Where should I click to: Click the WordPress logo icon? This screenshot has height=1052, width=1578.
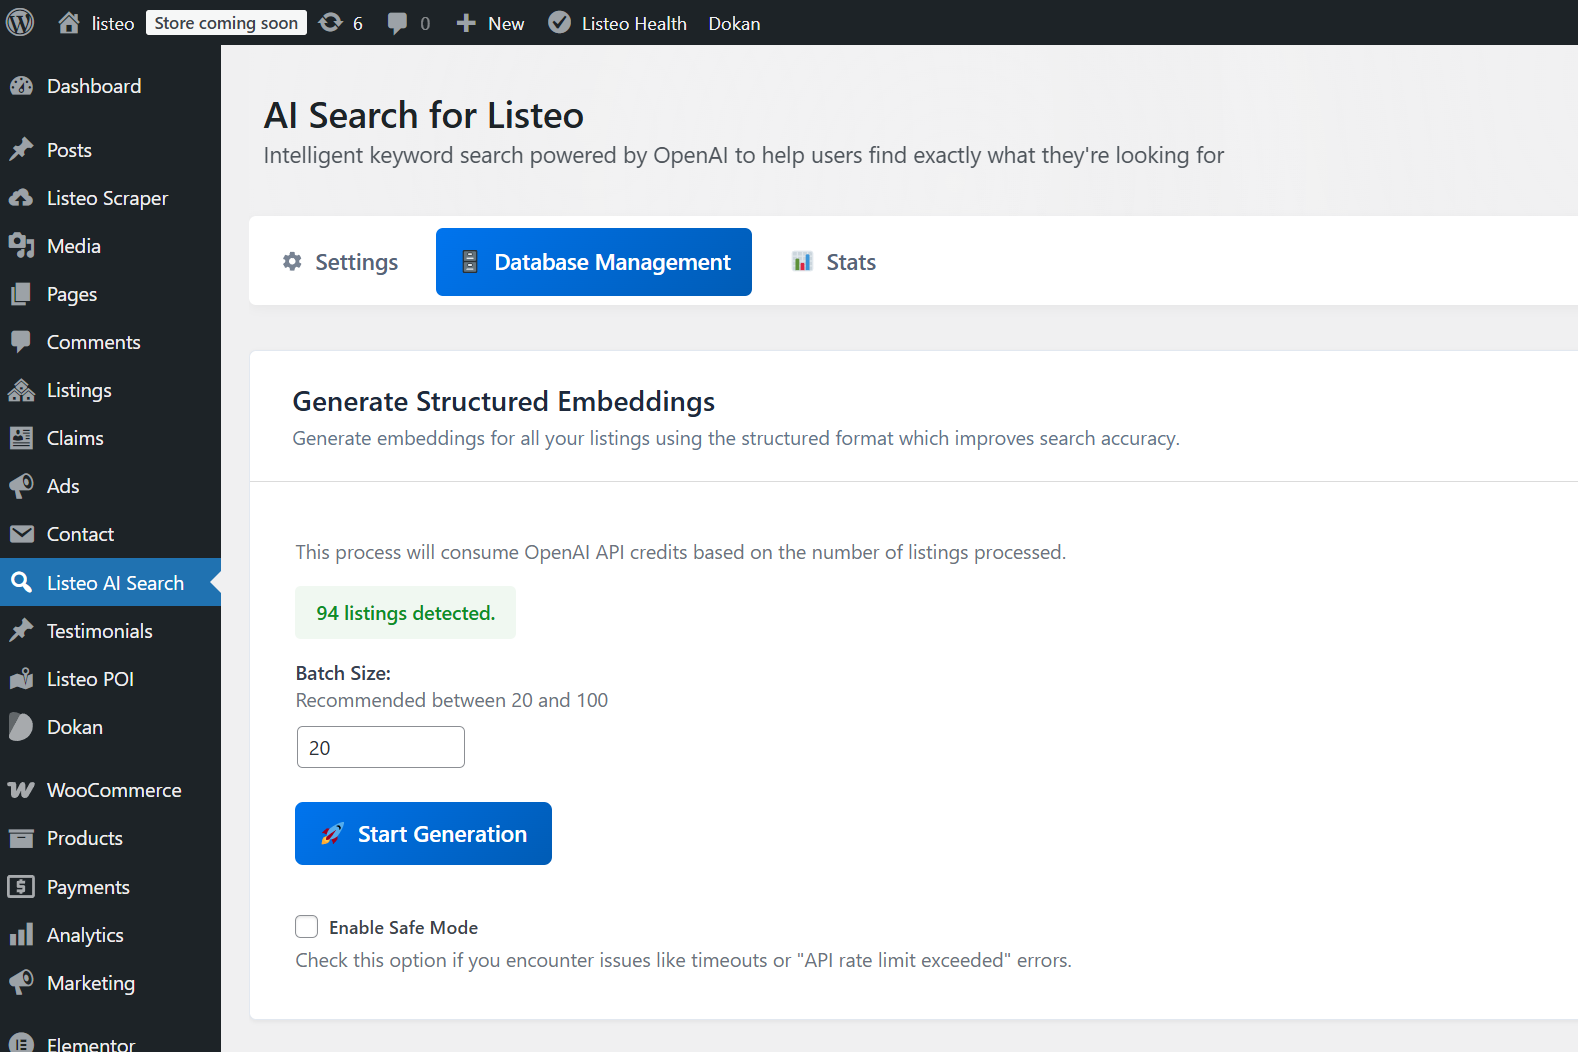coord(20,22)
